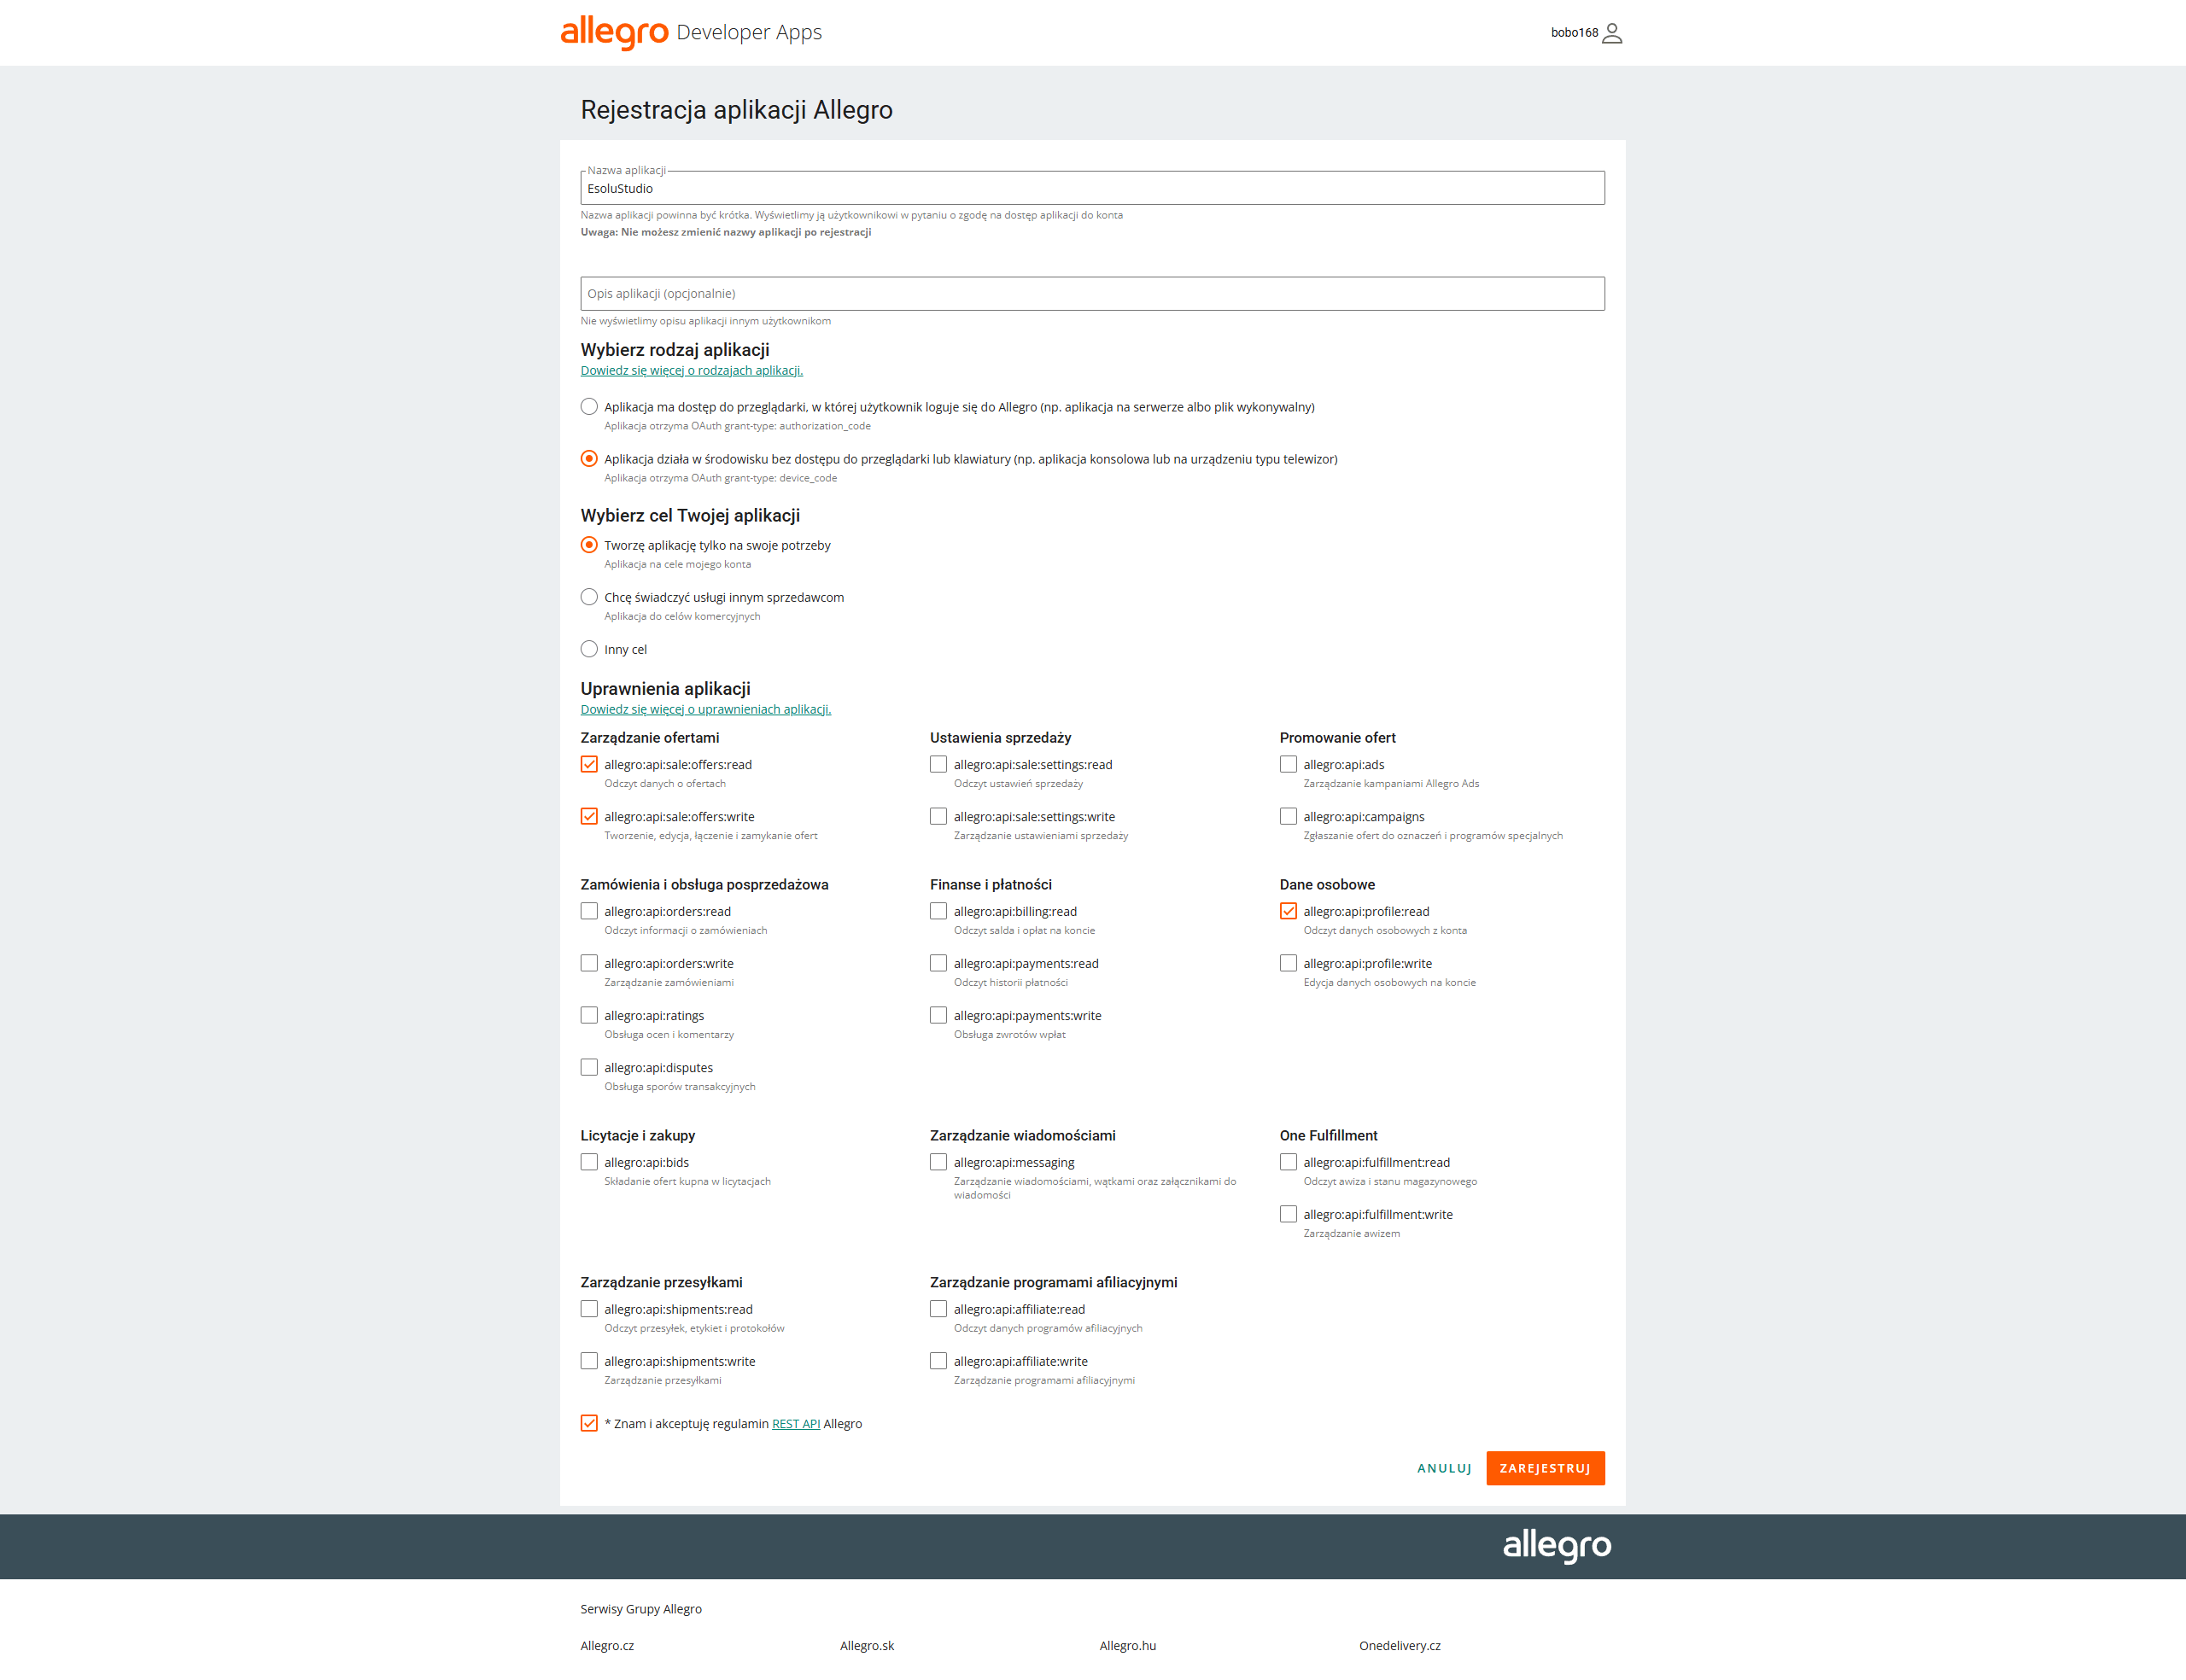Click the ANULUJ button
2186x1680 pixels.
point(1444,1468)
